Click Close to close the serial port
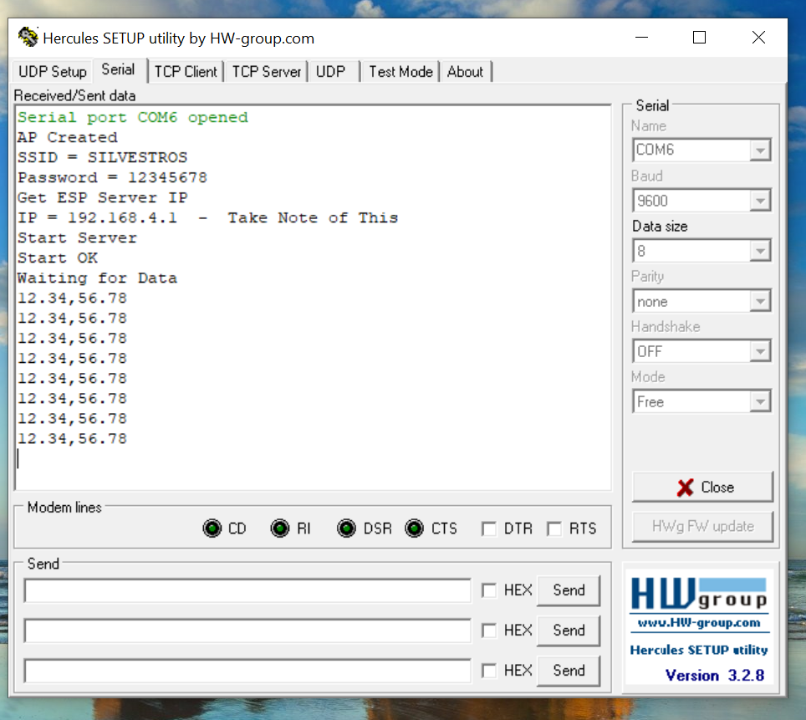806x720 pixels. pos(702,487)
